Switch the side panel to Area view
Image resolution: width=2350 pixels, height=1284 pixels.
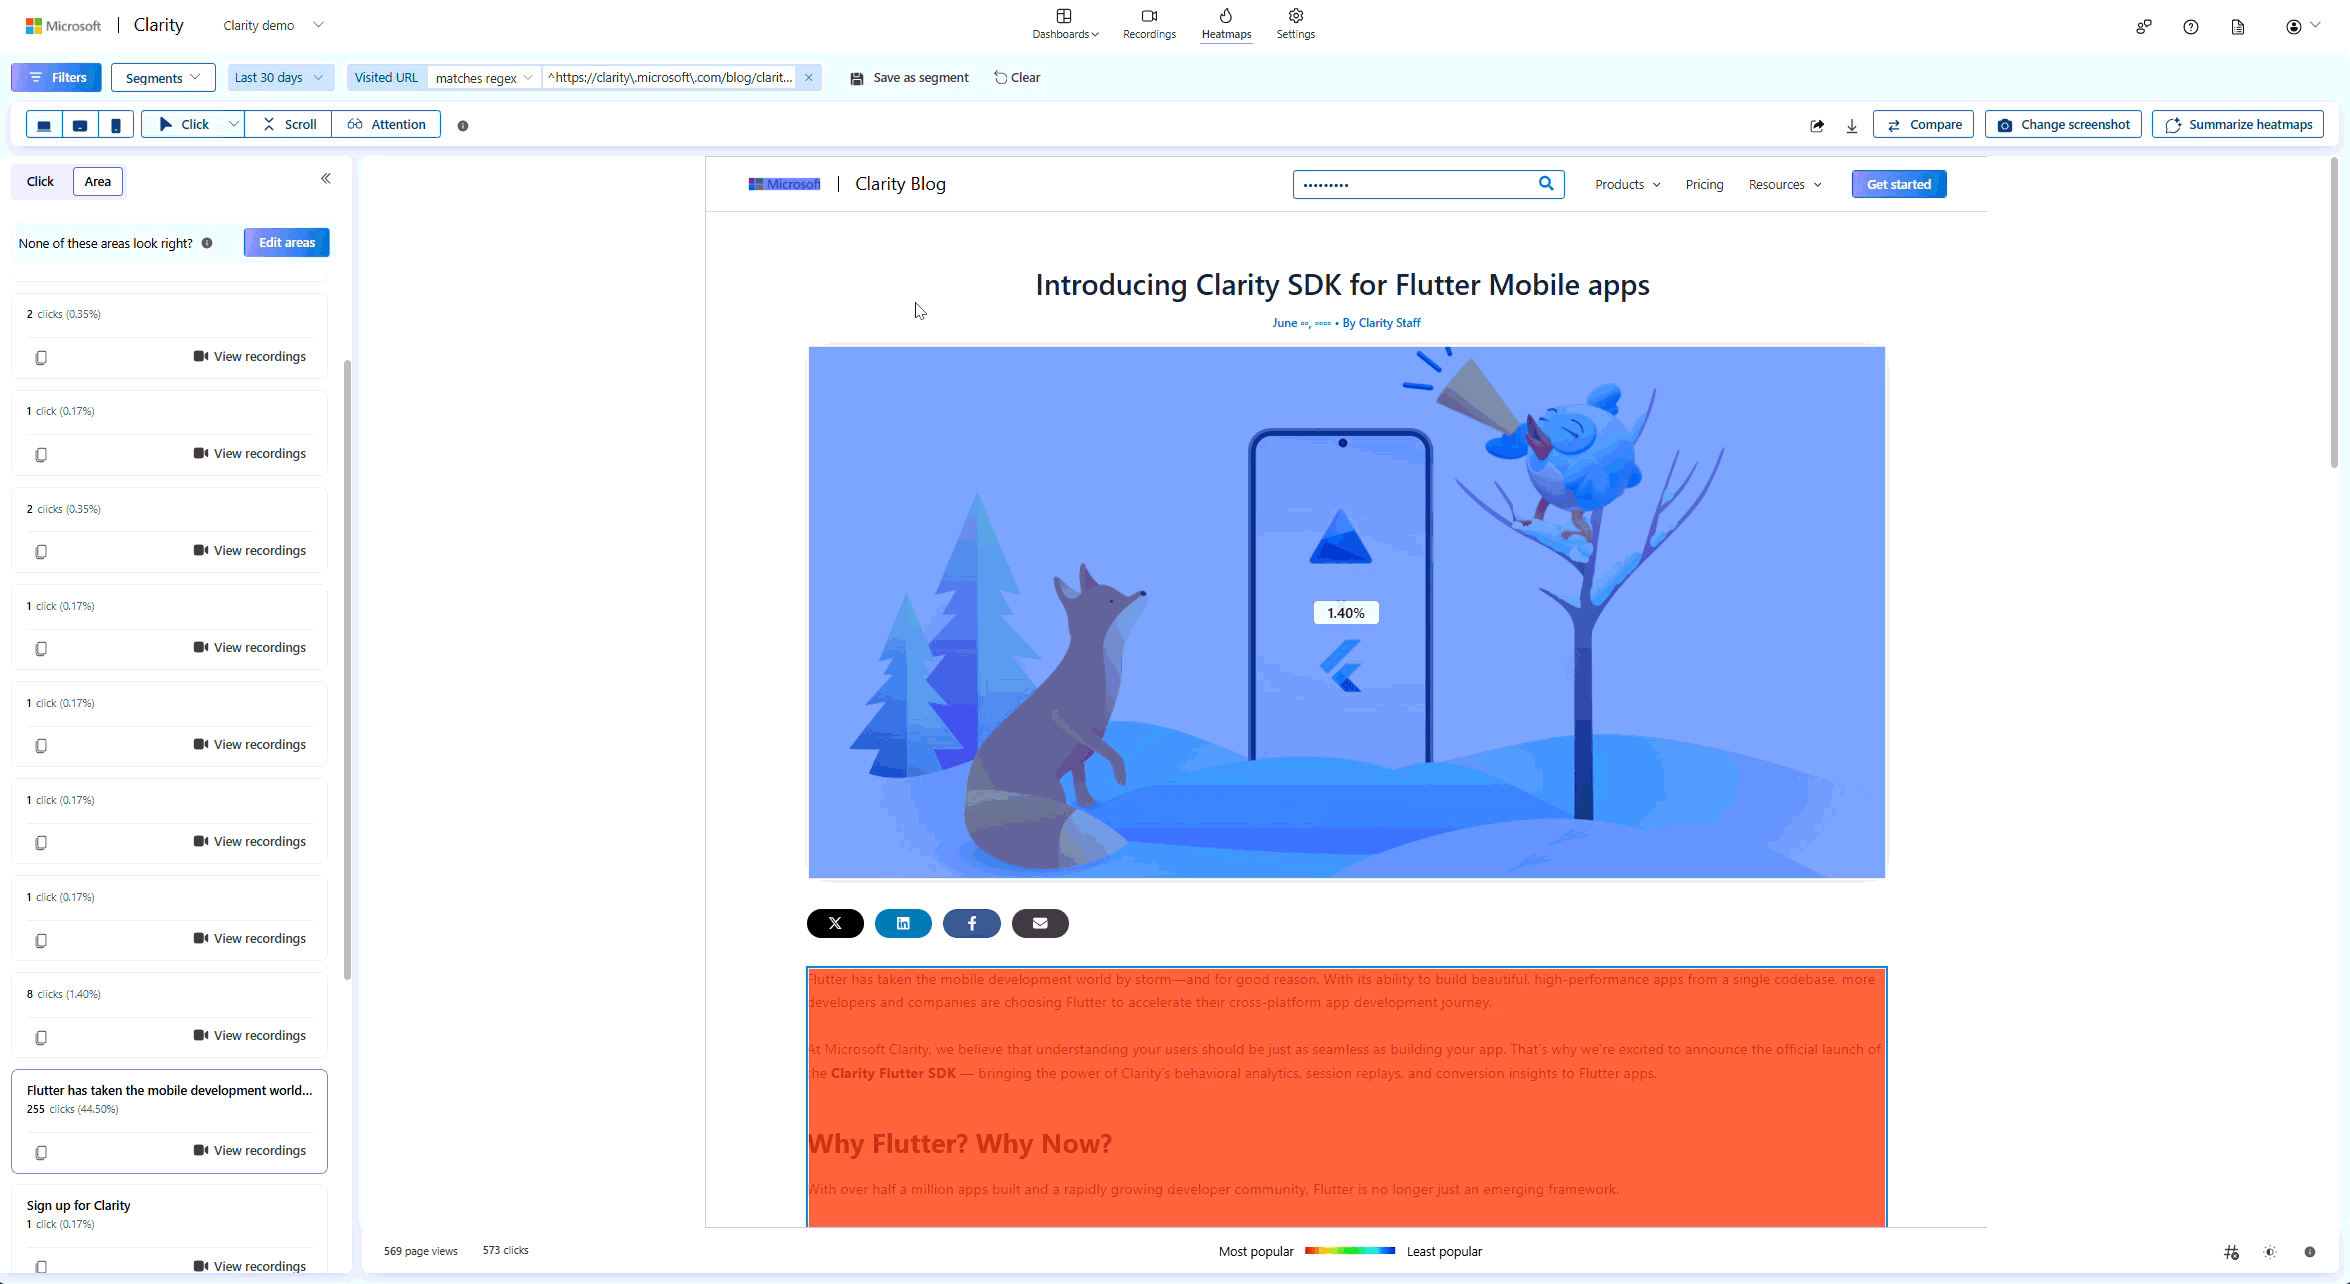(98, 181)
